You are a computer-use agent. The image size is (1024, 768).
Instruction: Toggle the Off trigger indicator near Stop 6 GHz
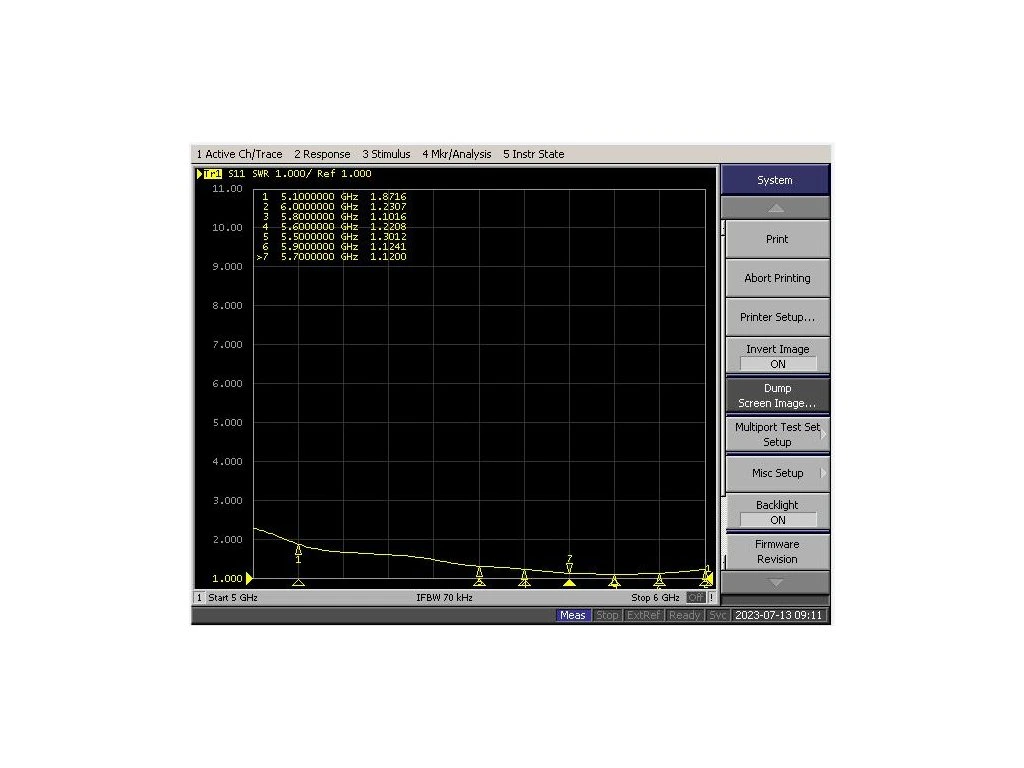[x=697, y=597]
